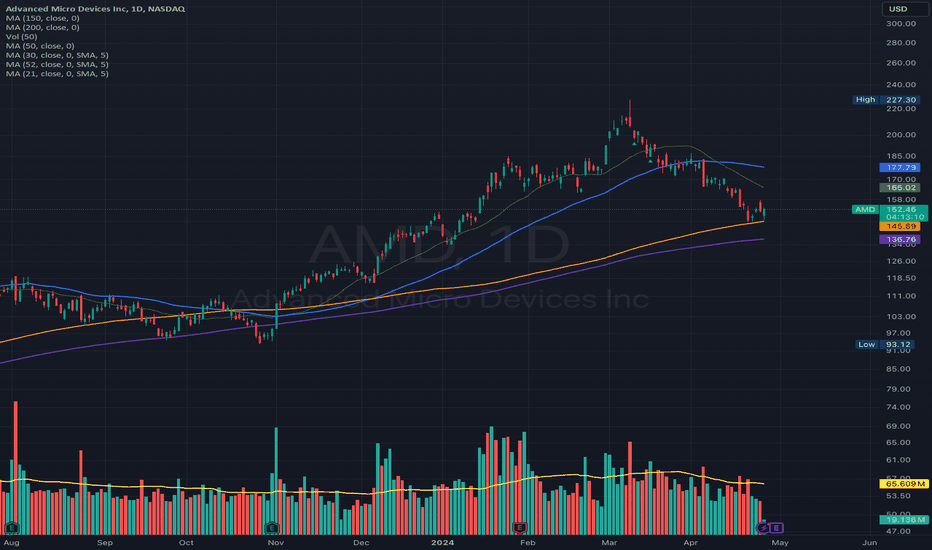Click the purple E marker before May
The image size is (932, 550).
tap(776, 527)
